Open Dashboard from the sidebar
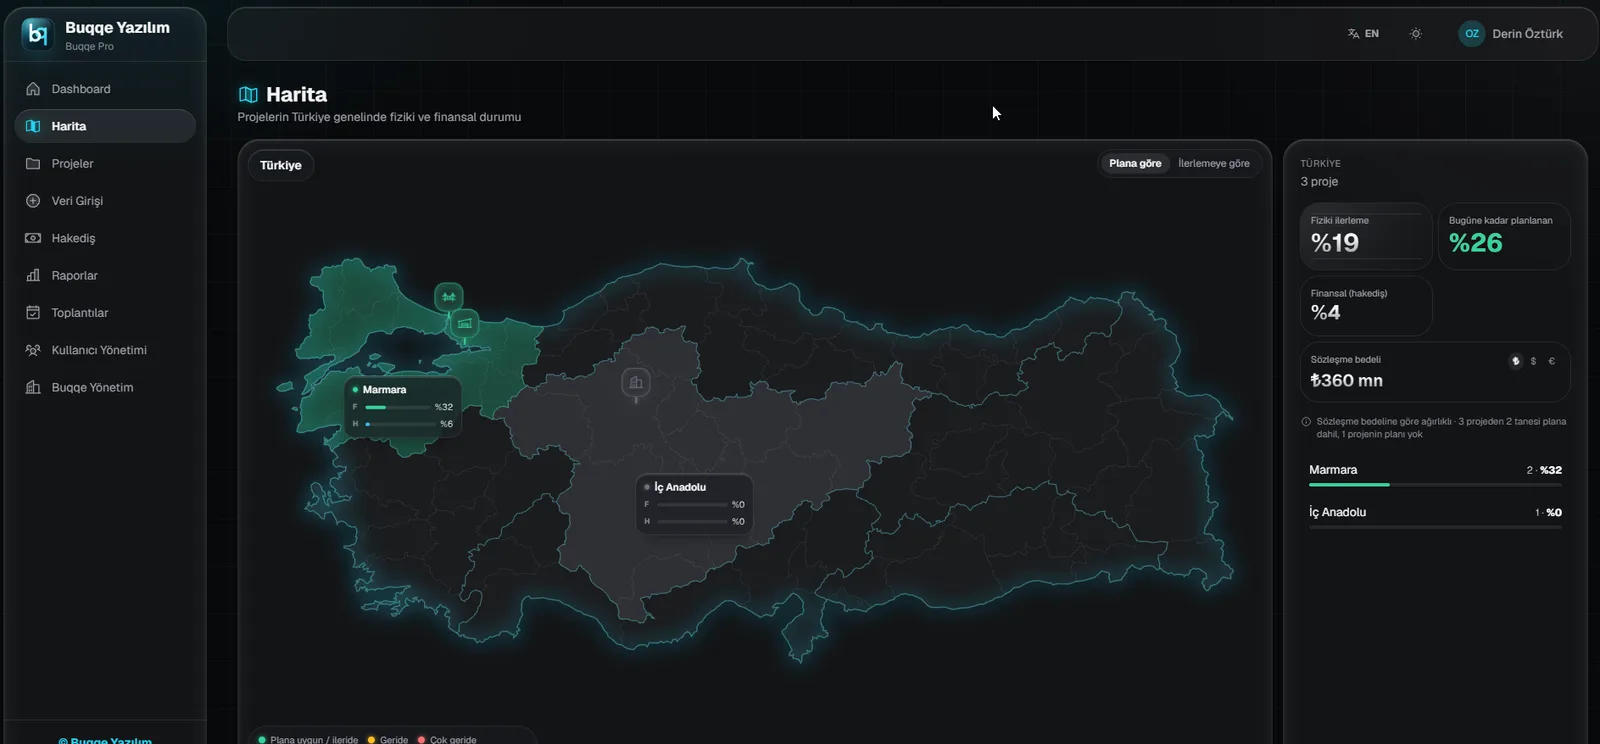Screen dimensions: 1600x744 (105, 89)
